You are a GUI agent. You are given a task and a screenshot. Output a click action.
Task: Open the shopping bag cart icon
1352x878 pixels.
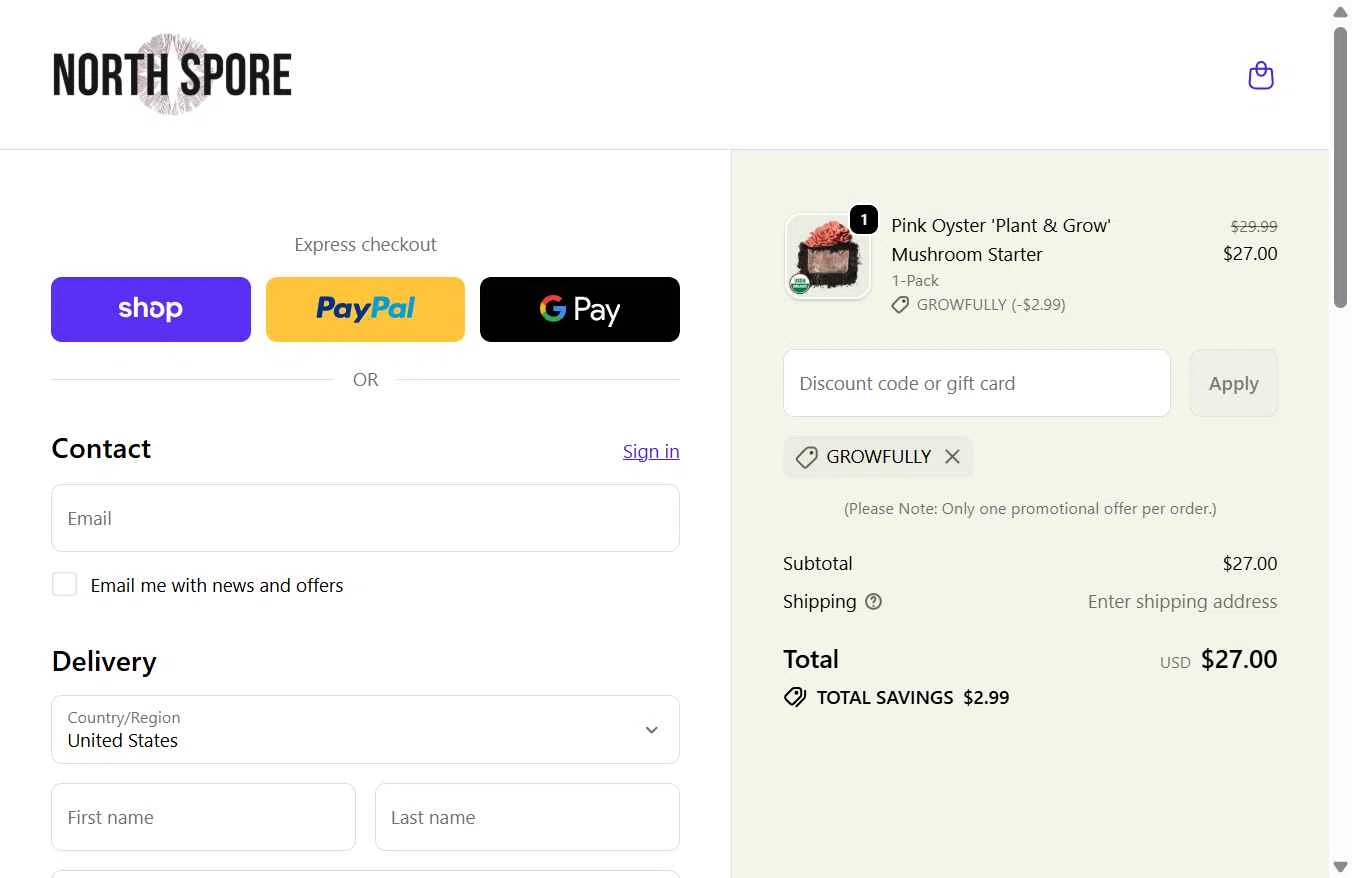coord(1261,75)
